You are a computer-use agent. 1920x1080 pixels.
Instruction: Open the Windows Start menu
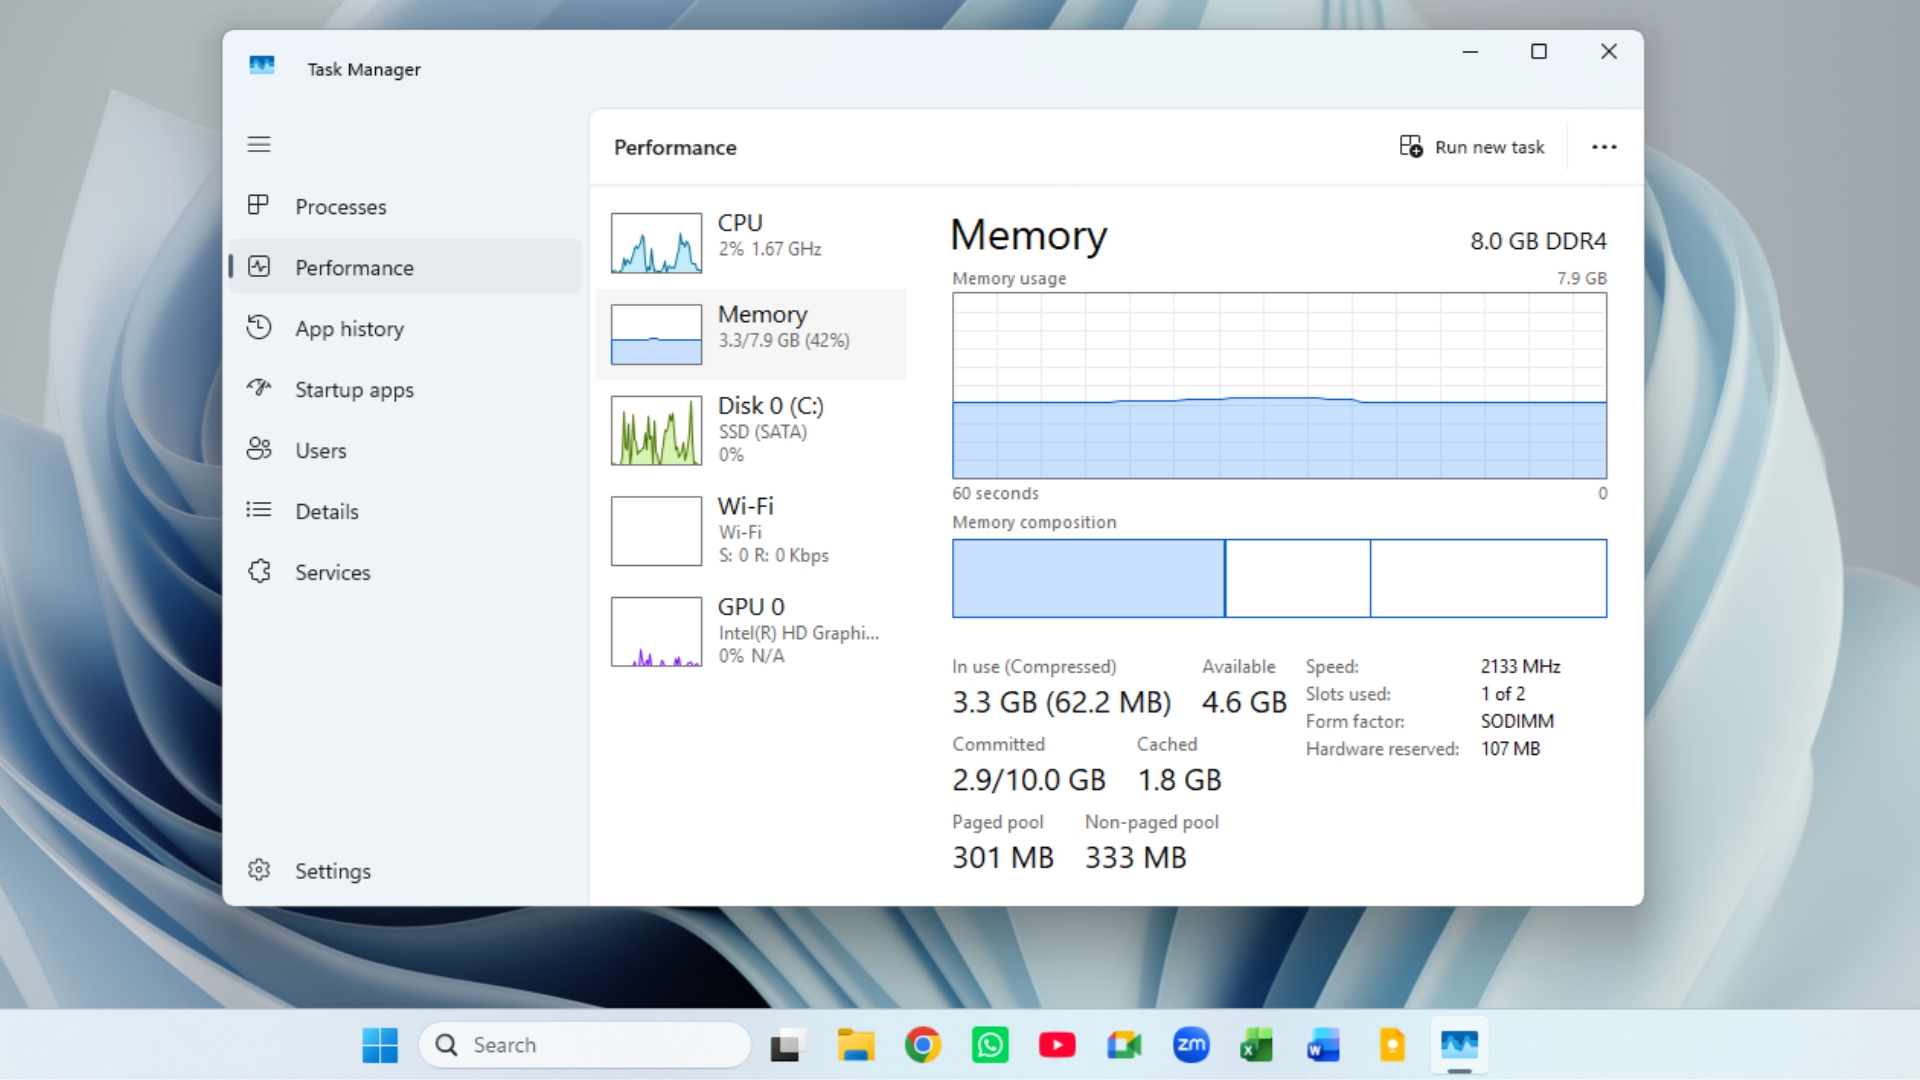point(380,1045)
